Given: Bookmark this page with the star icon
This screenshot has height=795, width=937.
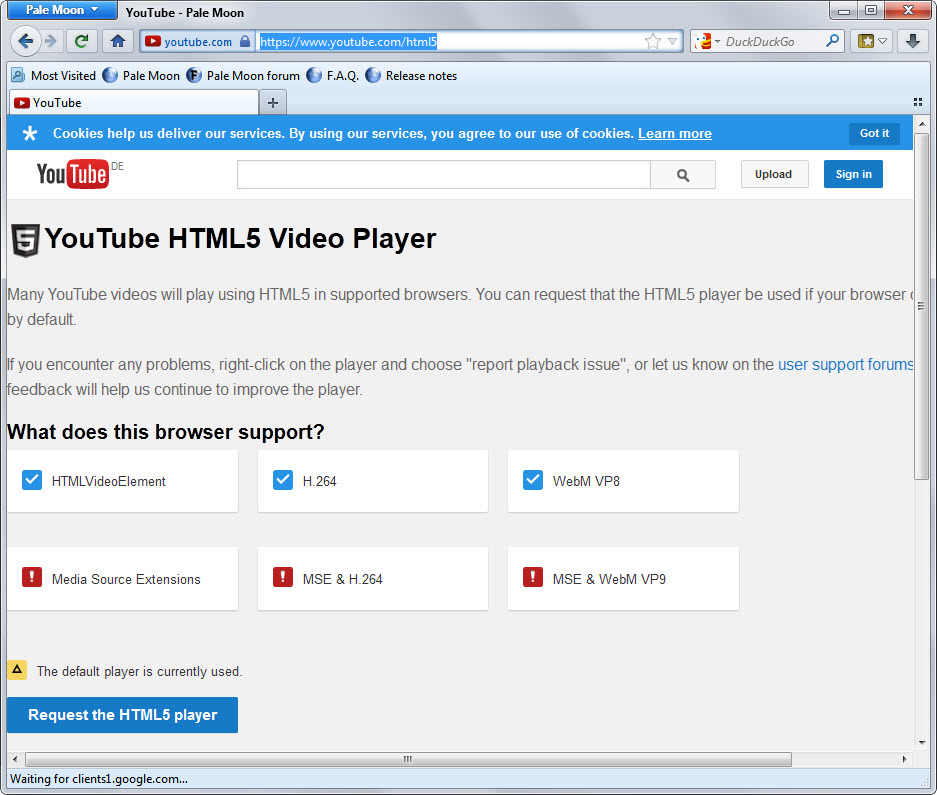Looking at the screenshot, I should coord(653,41).
